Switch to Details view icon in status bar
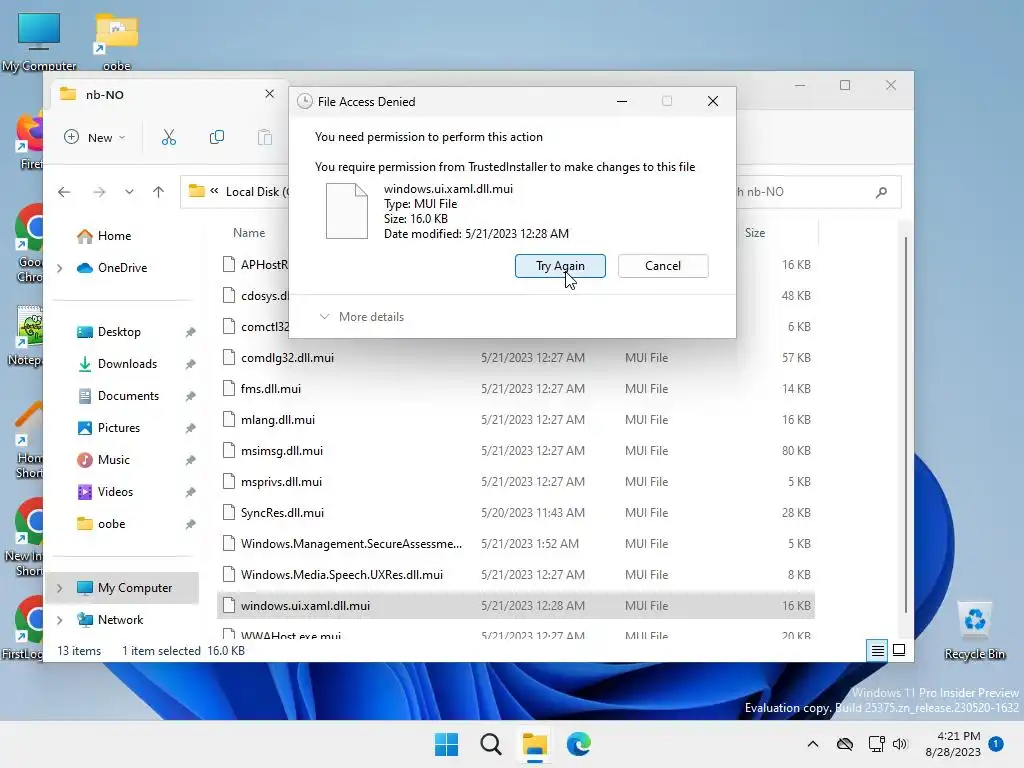The image size is (1024, 768). click(x=877, y=650)
